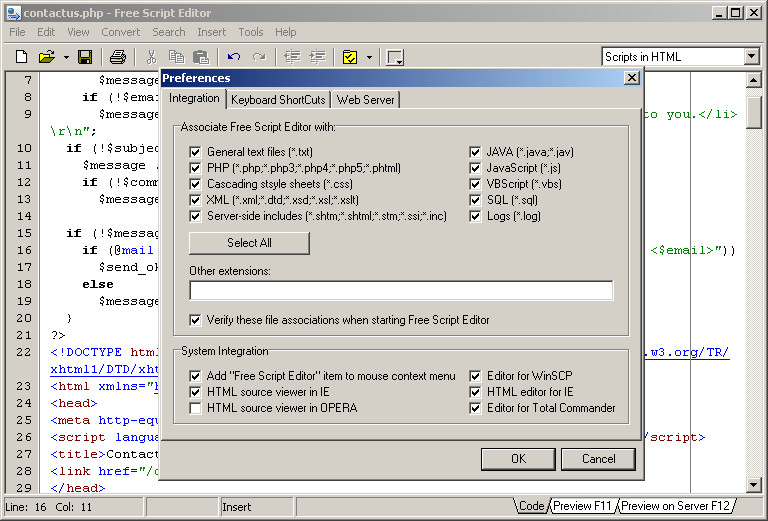The height and width of the screenshot is (521, 768).
Task: Click the Other extensions text field
Action: (401, 290)
